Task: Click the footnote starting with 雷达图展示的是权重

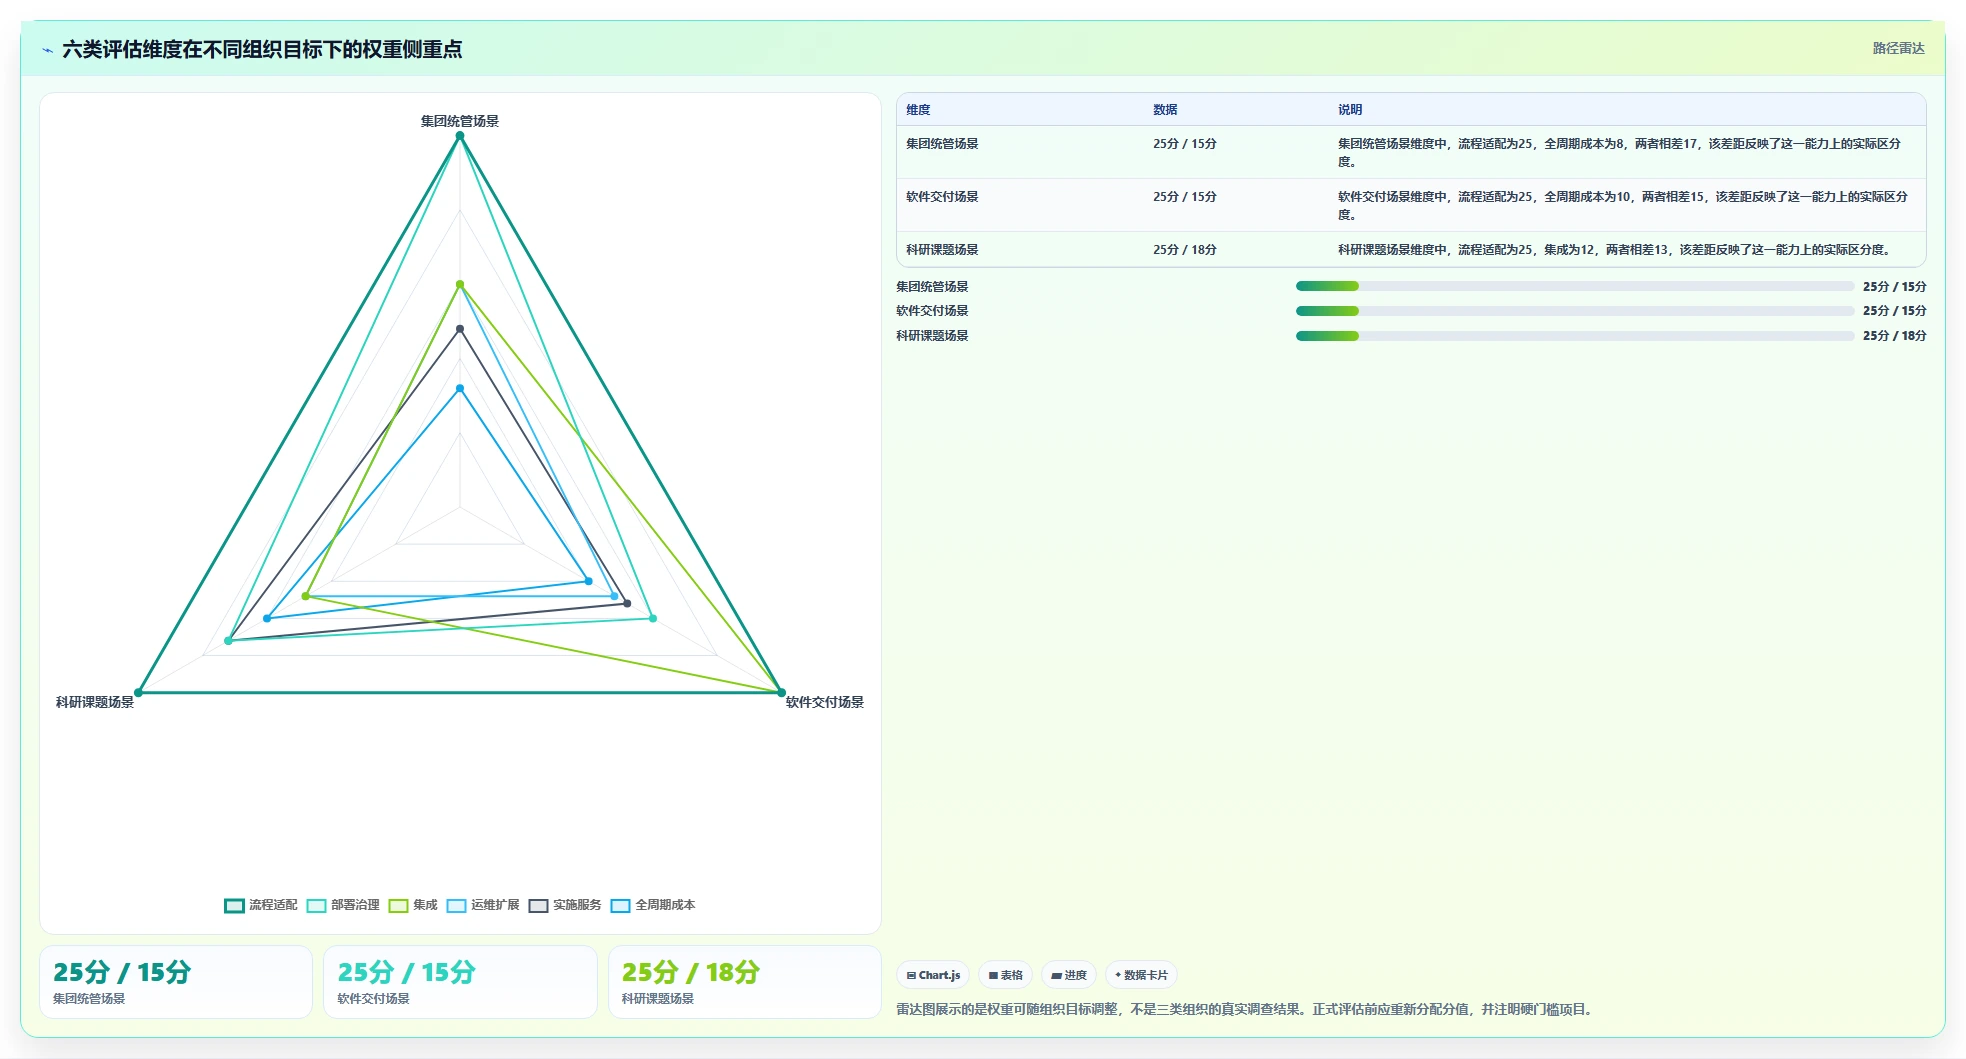Action: [x=1245, y=1009]
